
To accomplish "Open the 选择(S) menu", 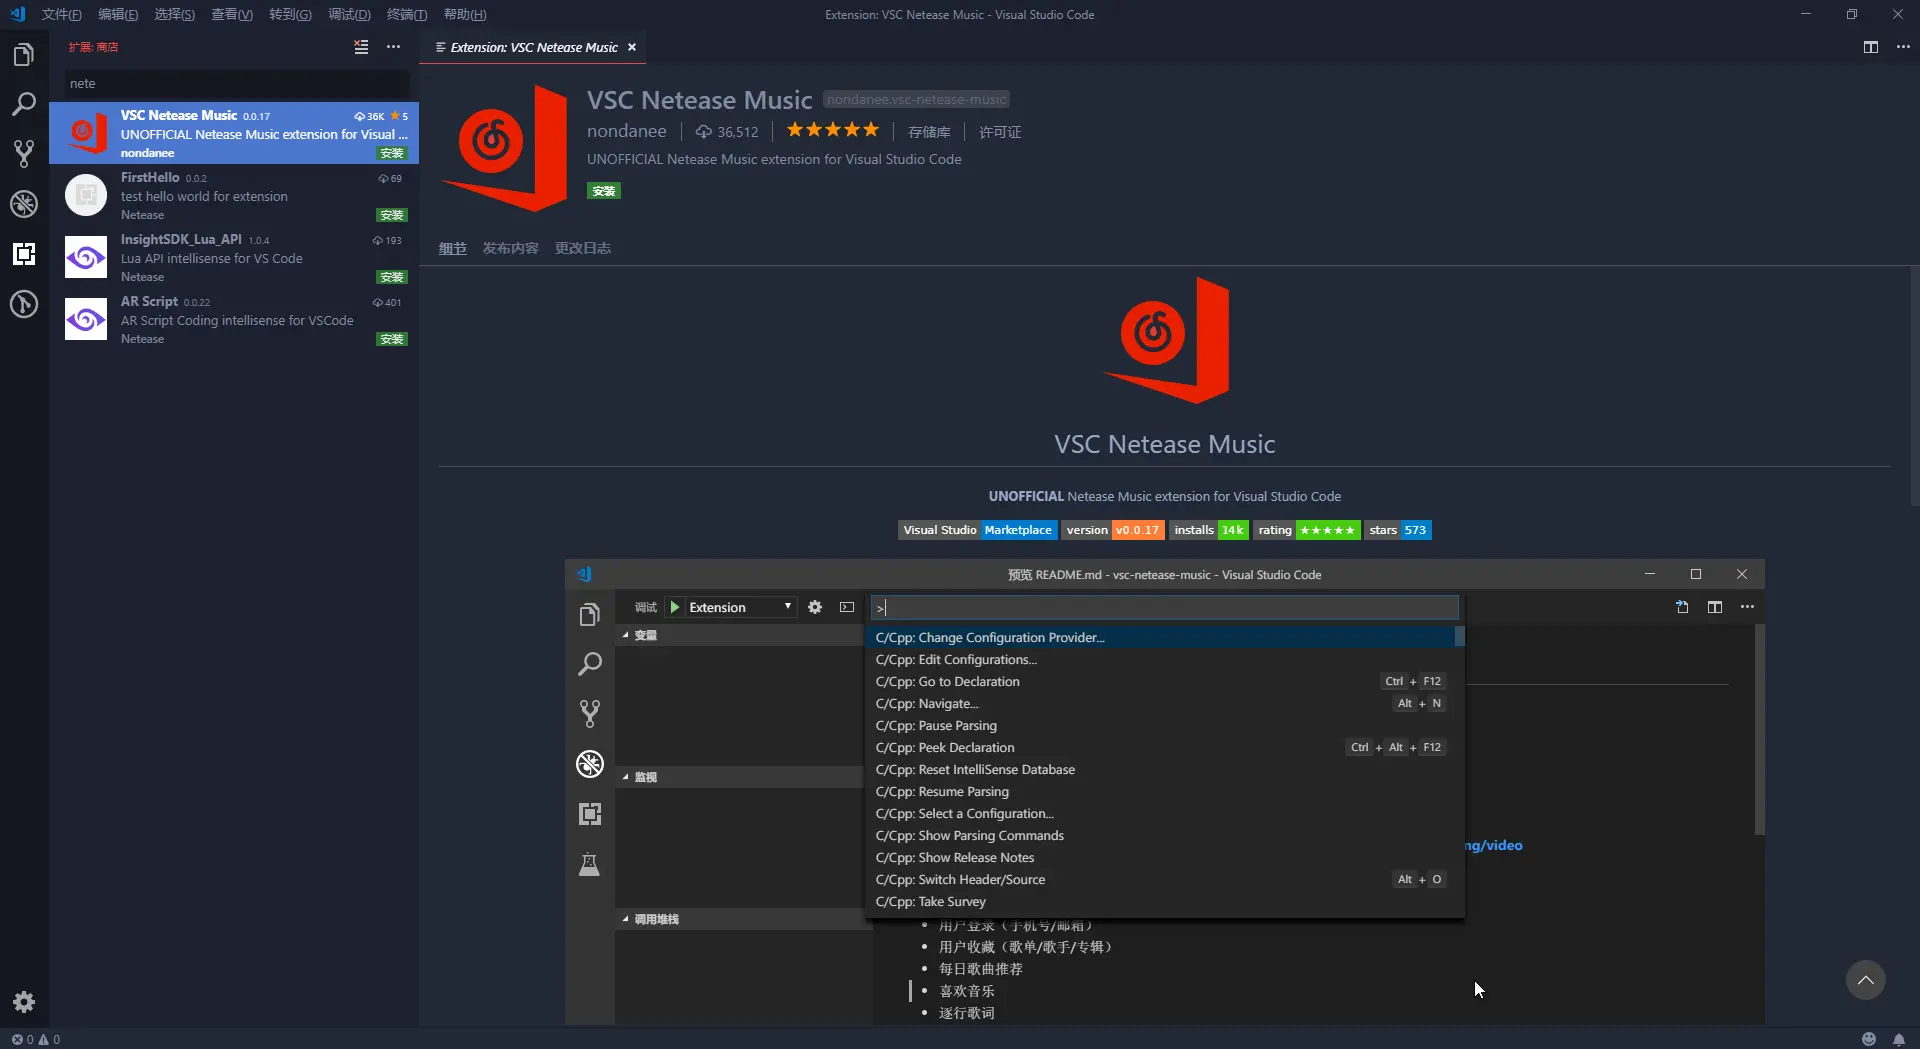I will click(x=175, y=14).
